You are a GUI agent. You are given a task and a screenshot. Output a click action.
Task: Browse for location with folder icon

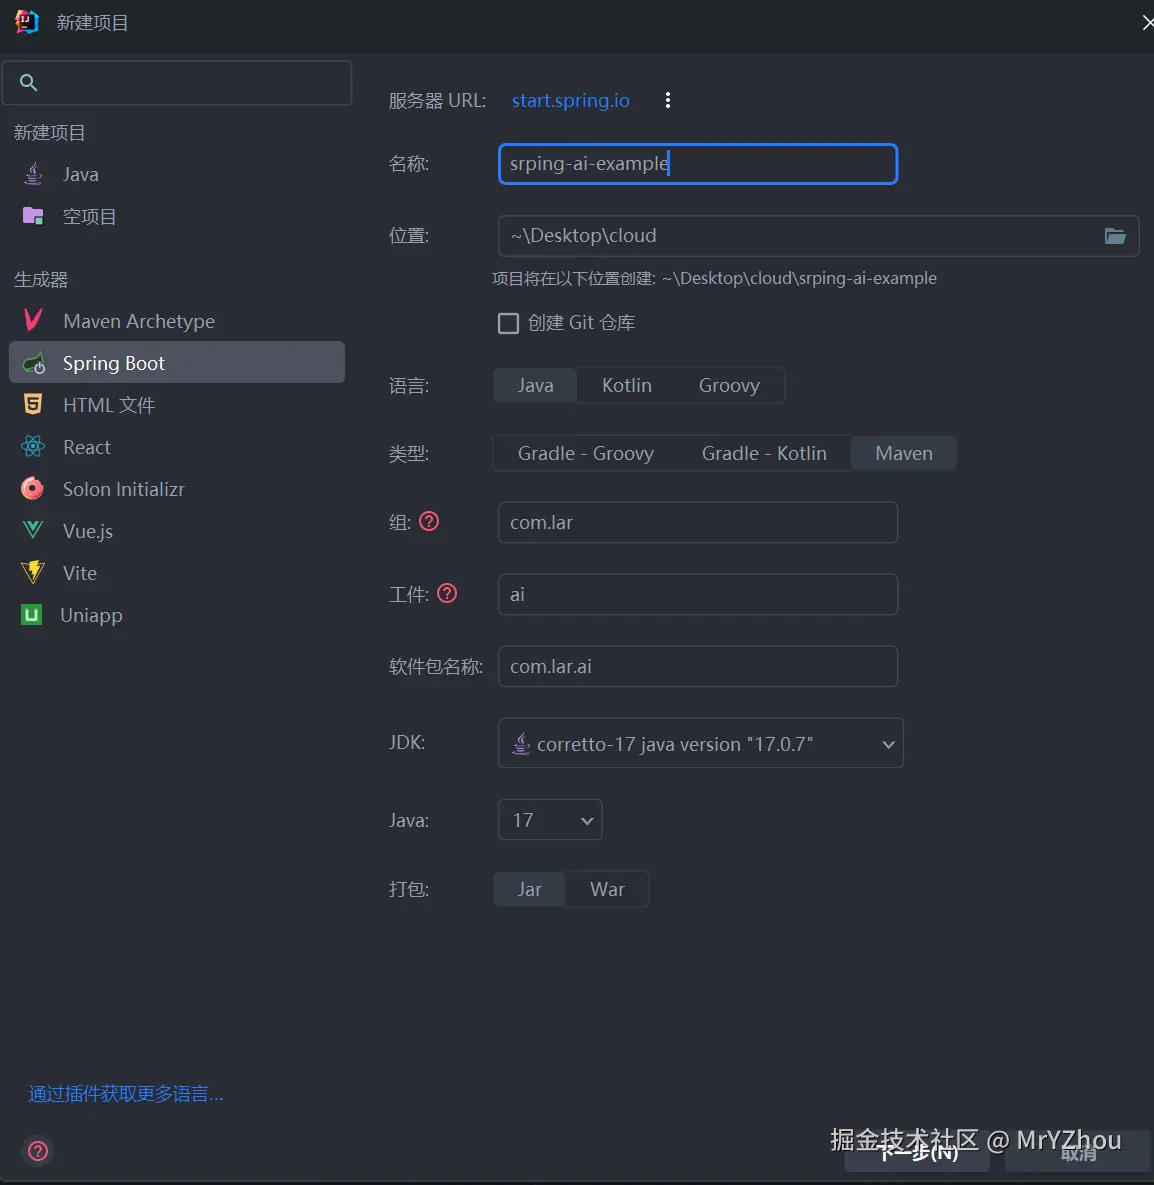(1115, 236)
